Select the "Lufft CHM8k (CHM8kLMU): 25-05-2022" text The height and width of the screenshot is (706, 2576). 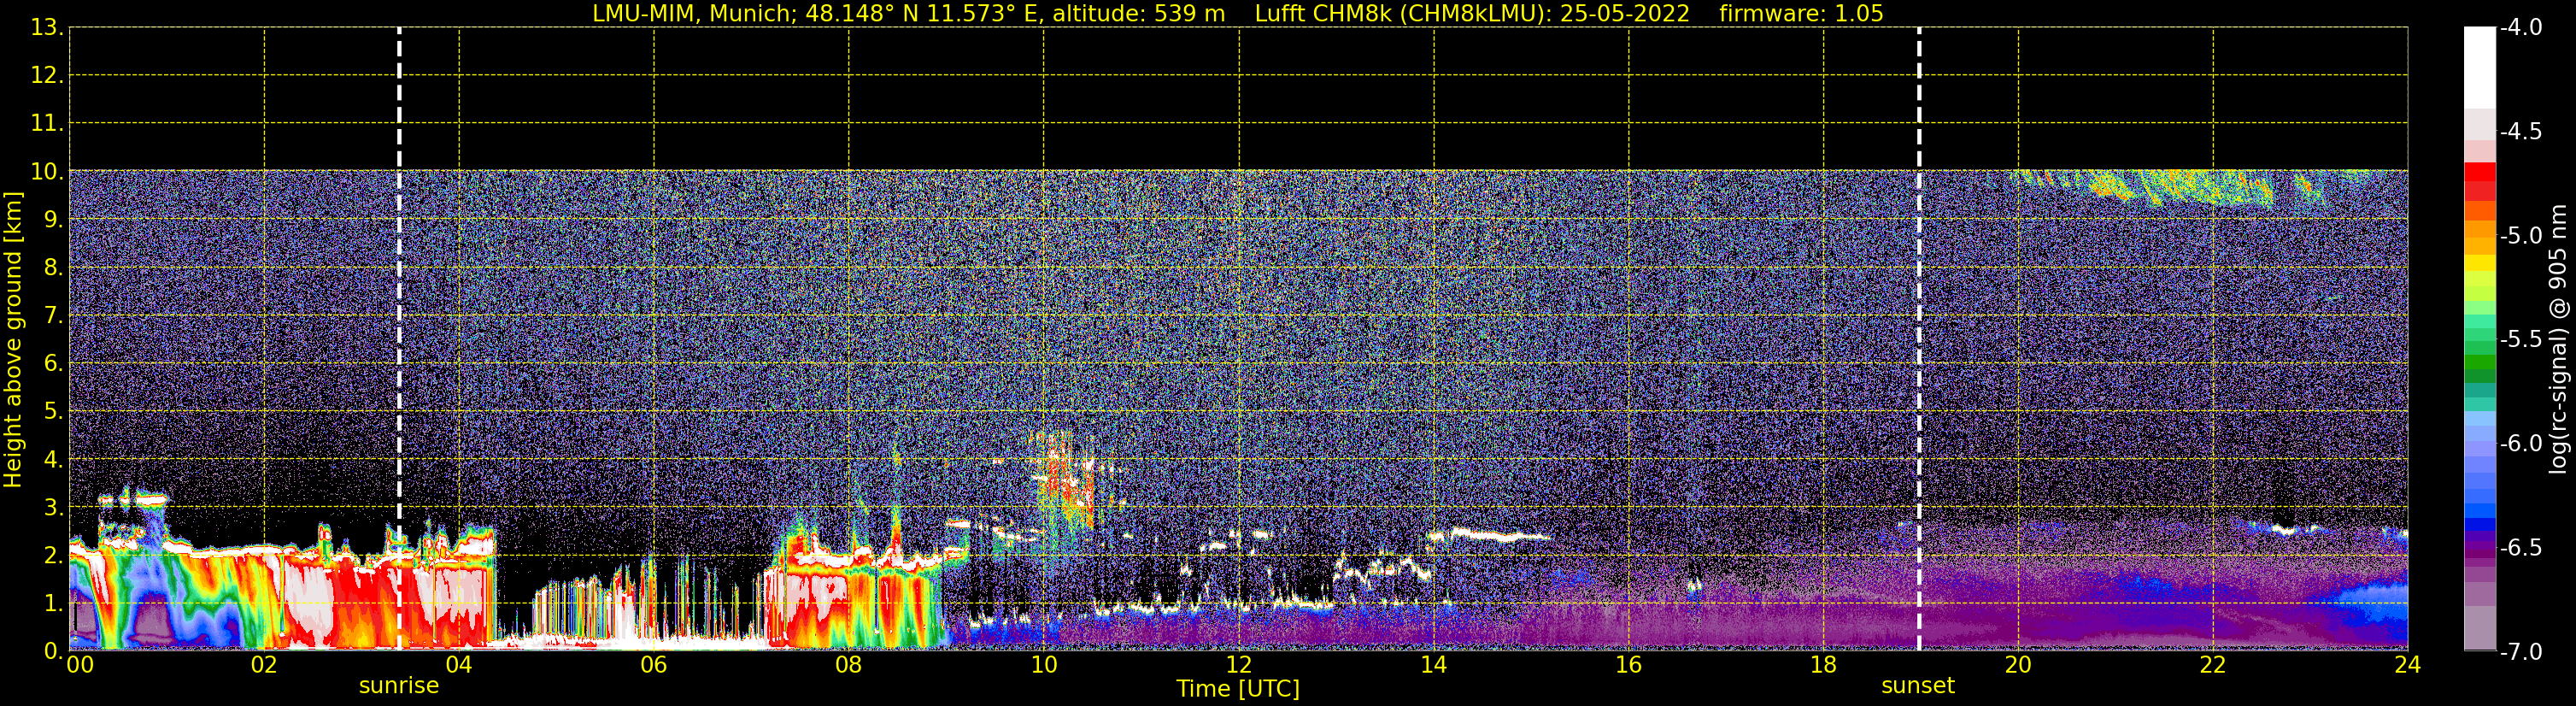(1472, 14)
